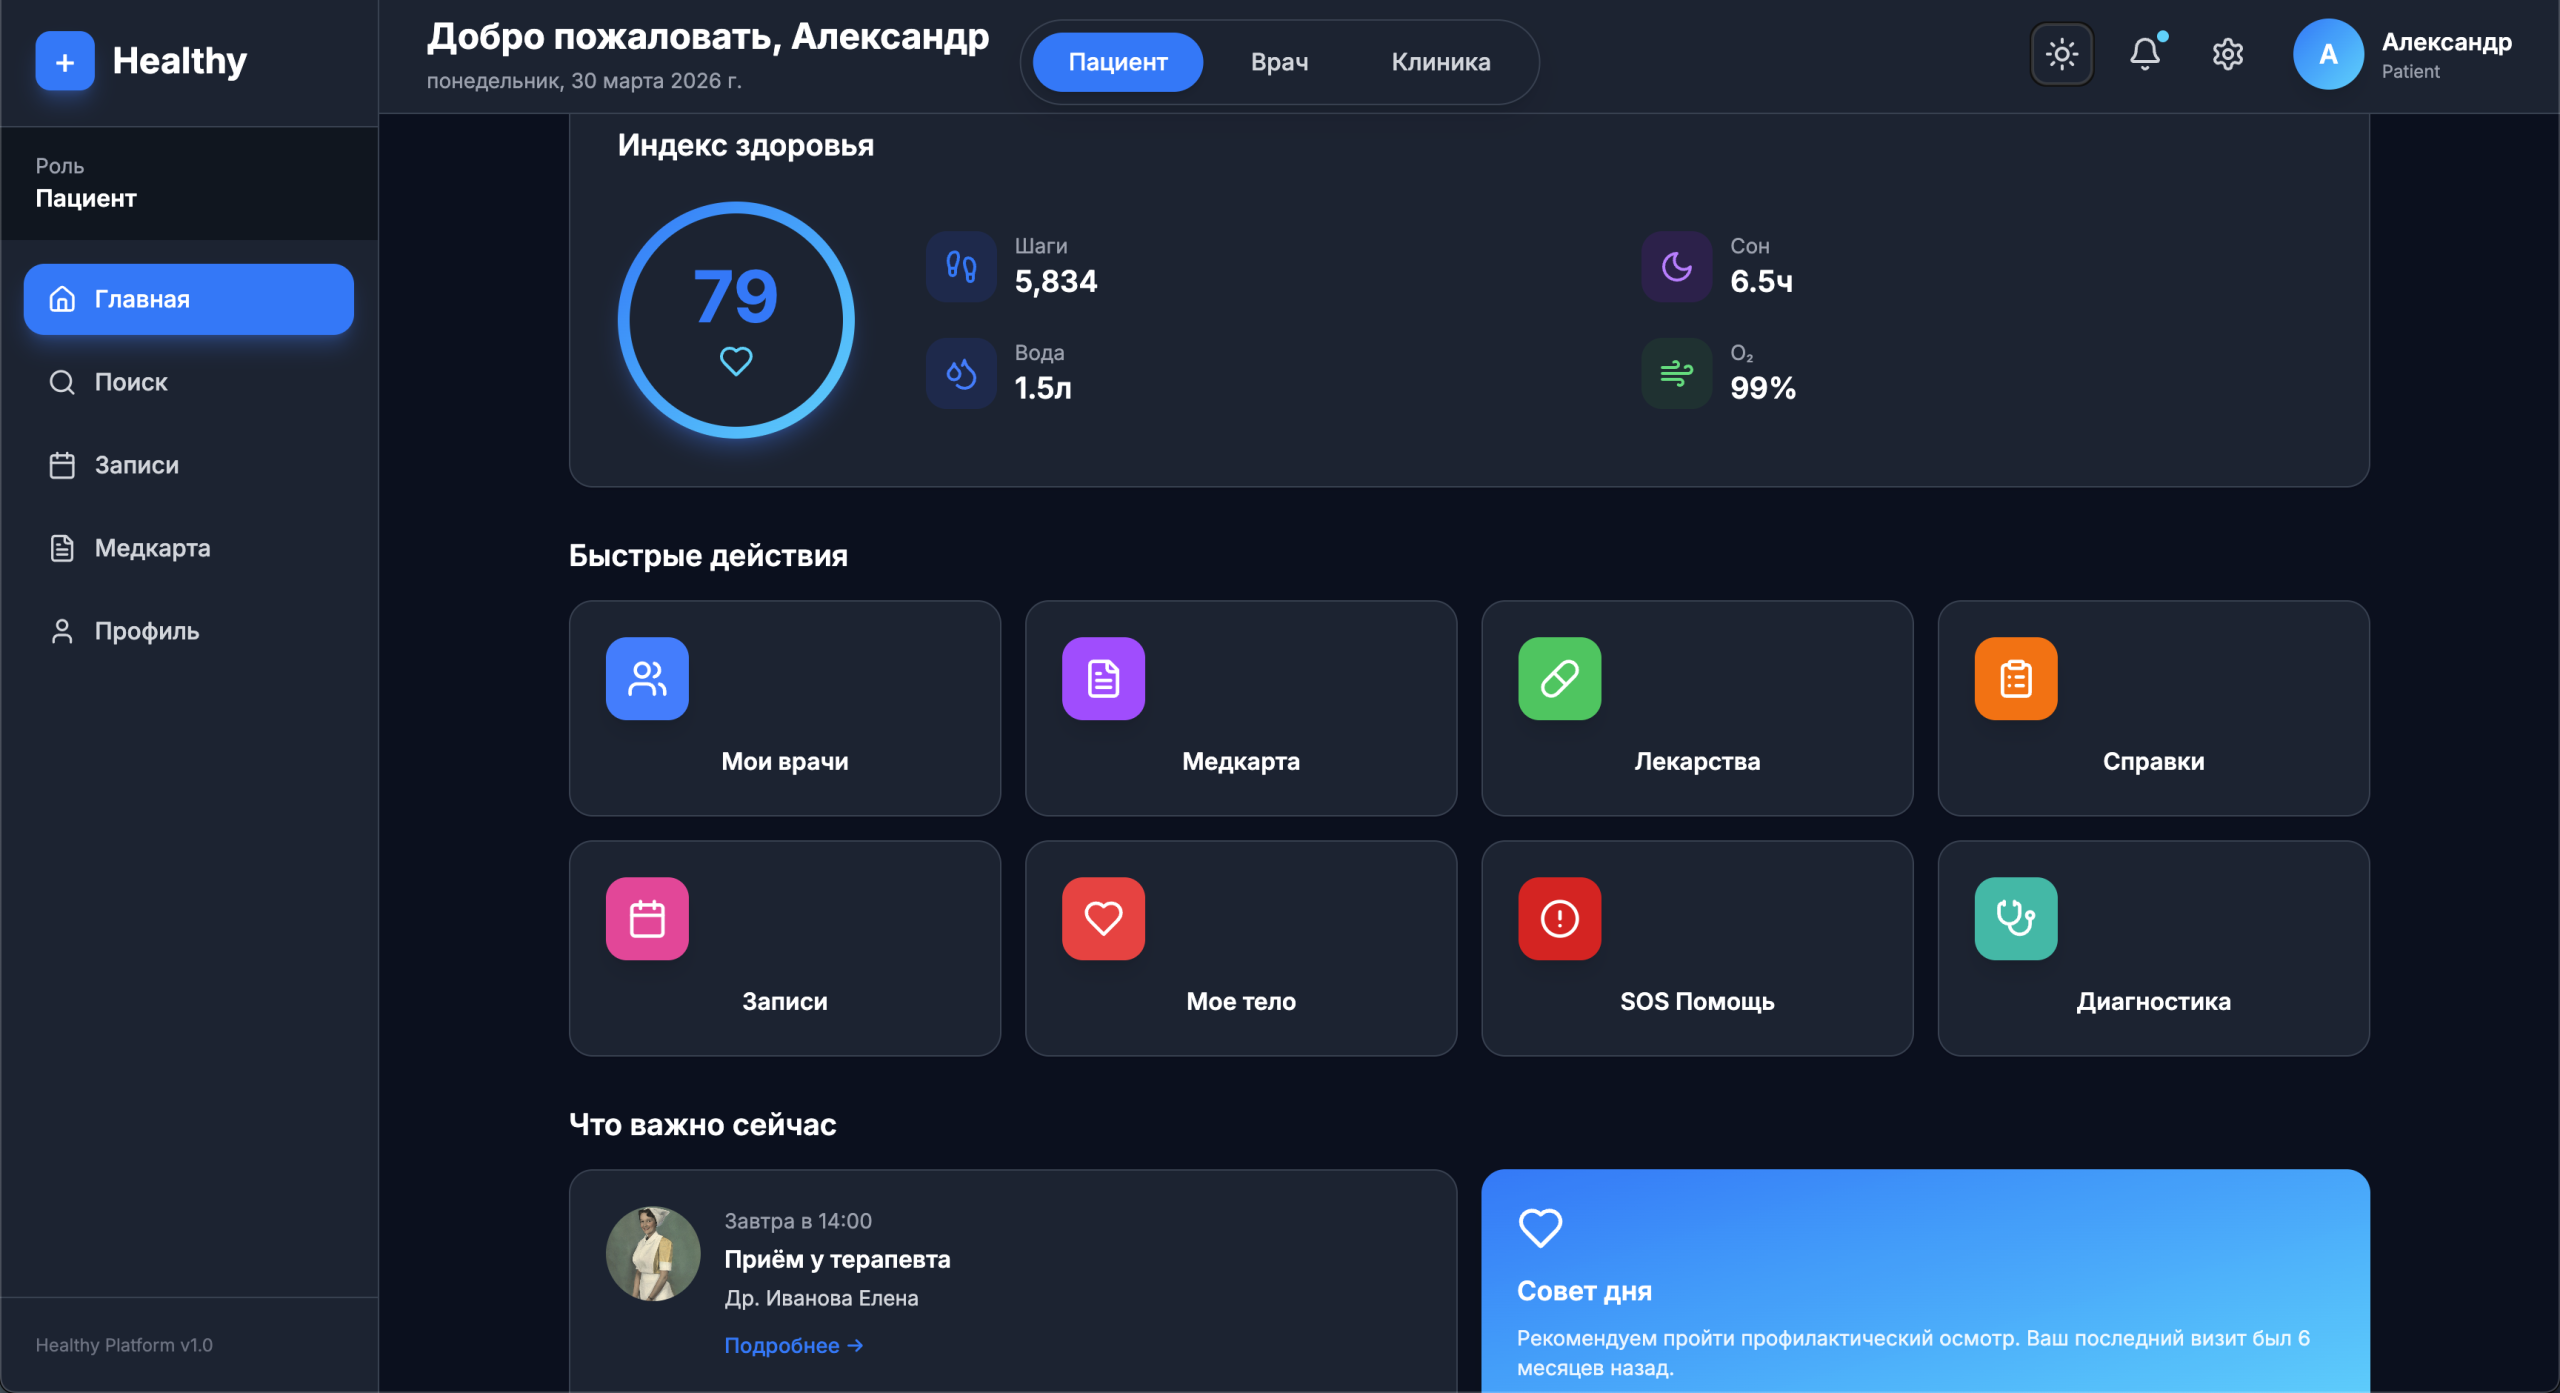Open Профиль in sidebar
This screenshot has width=2560, height=1393.
146,631
